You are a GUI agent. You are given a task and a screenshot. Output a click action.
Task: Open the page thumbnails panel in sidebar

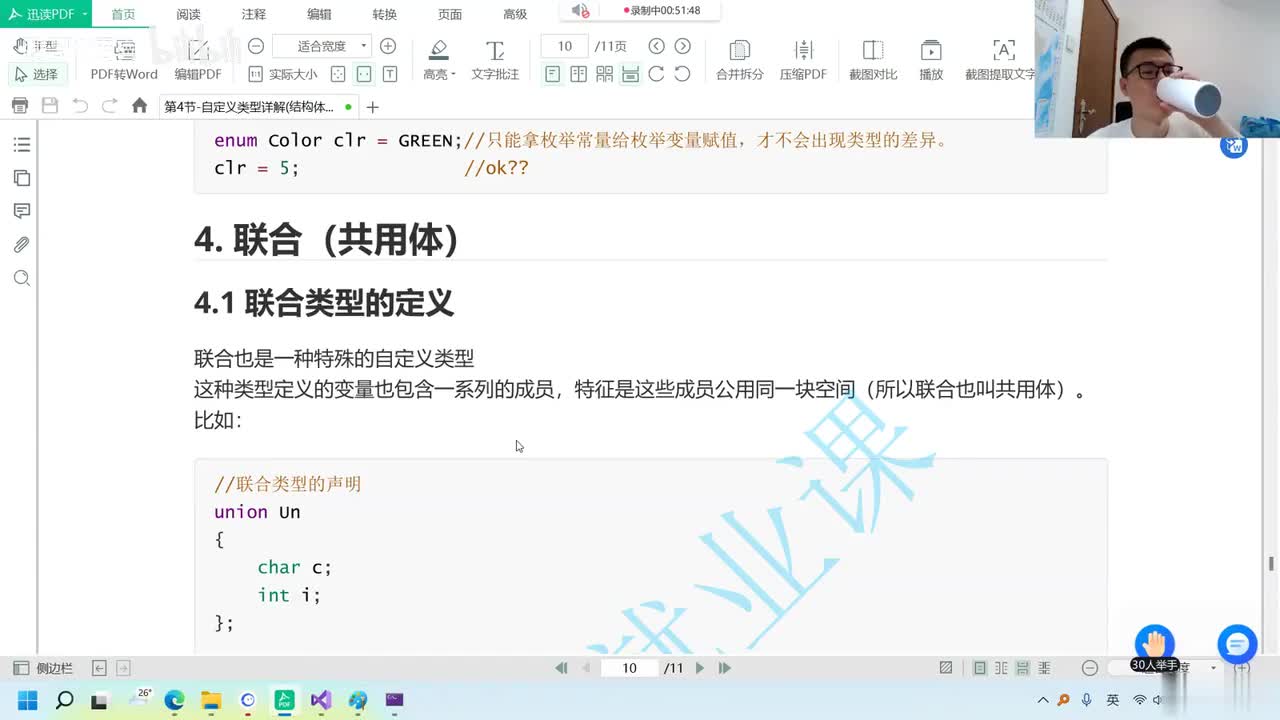tap(21, 178)
